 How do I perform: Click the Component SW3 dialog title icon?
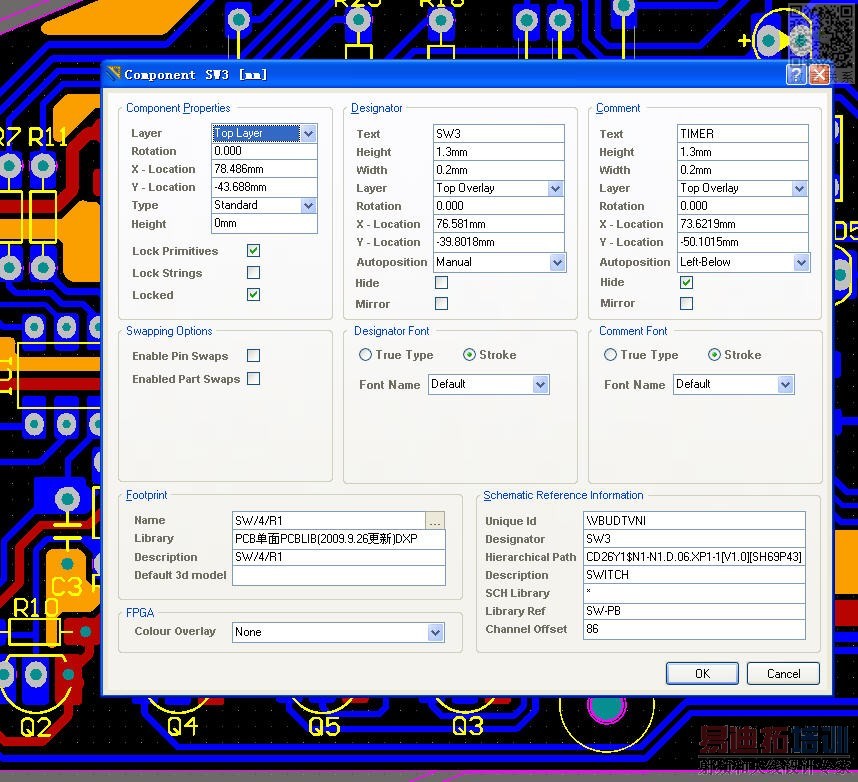pyautogui.click(x=113, y=74)
